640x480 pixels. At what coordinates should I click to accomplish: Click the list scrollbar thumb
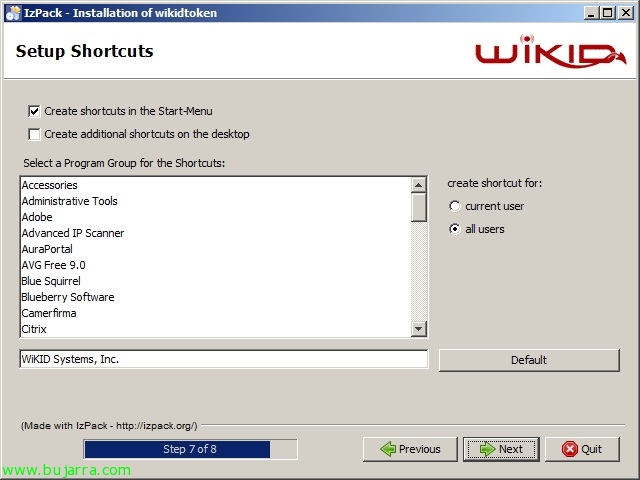pos(418,207)
